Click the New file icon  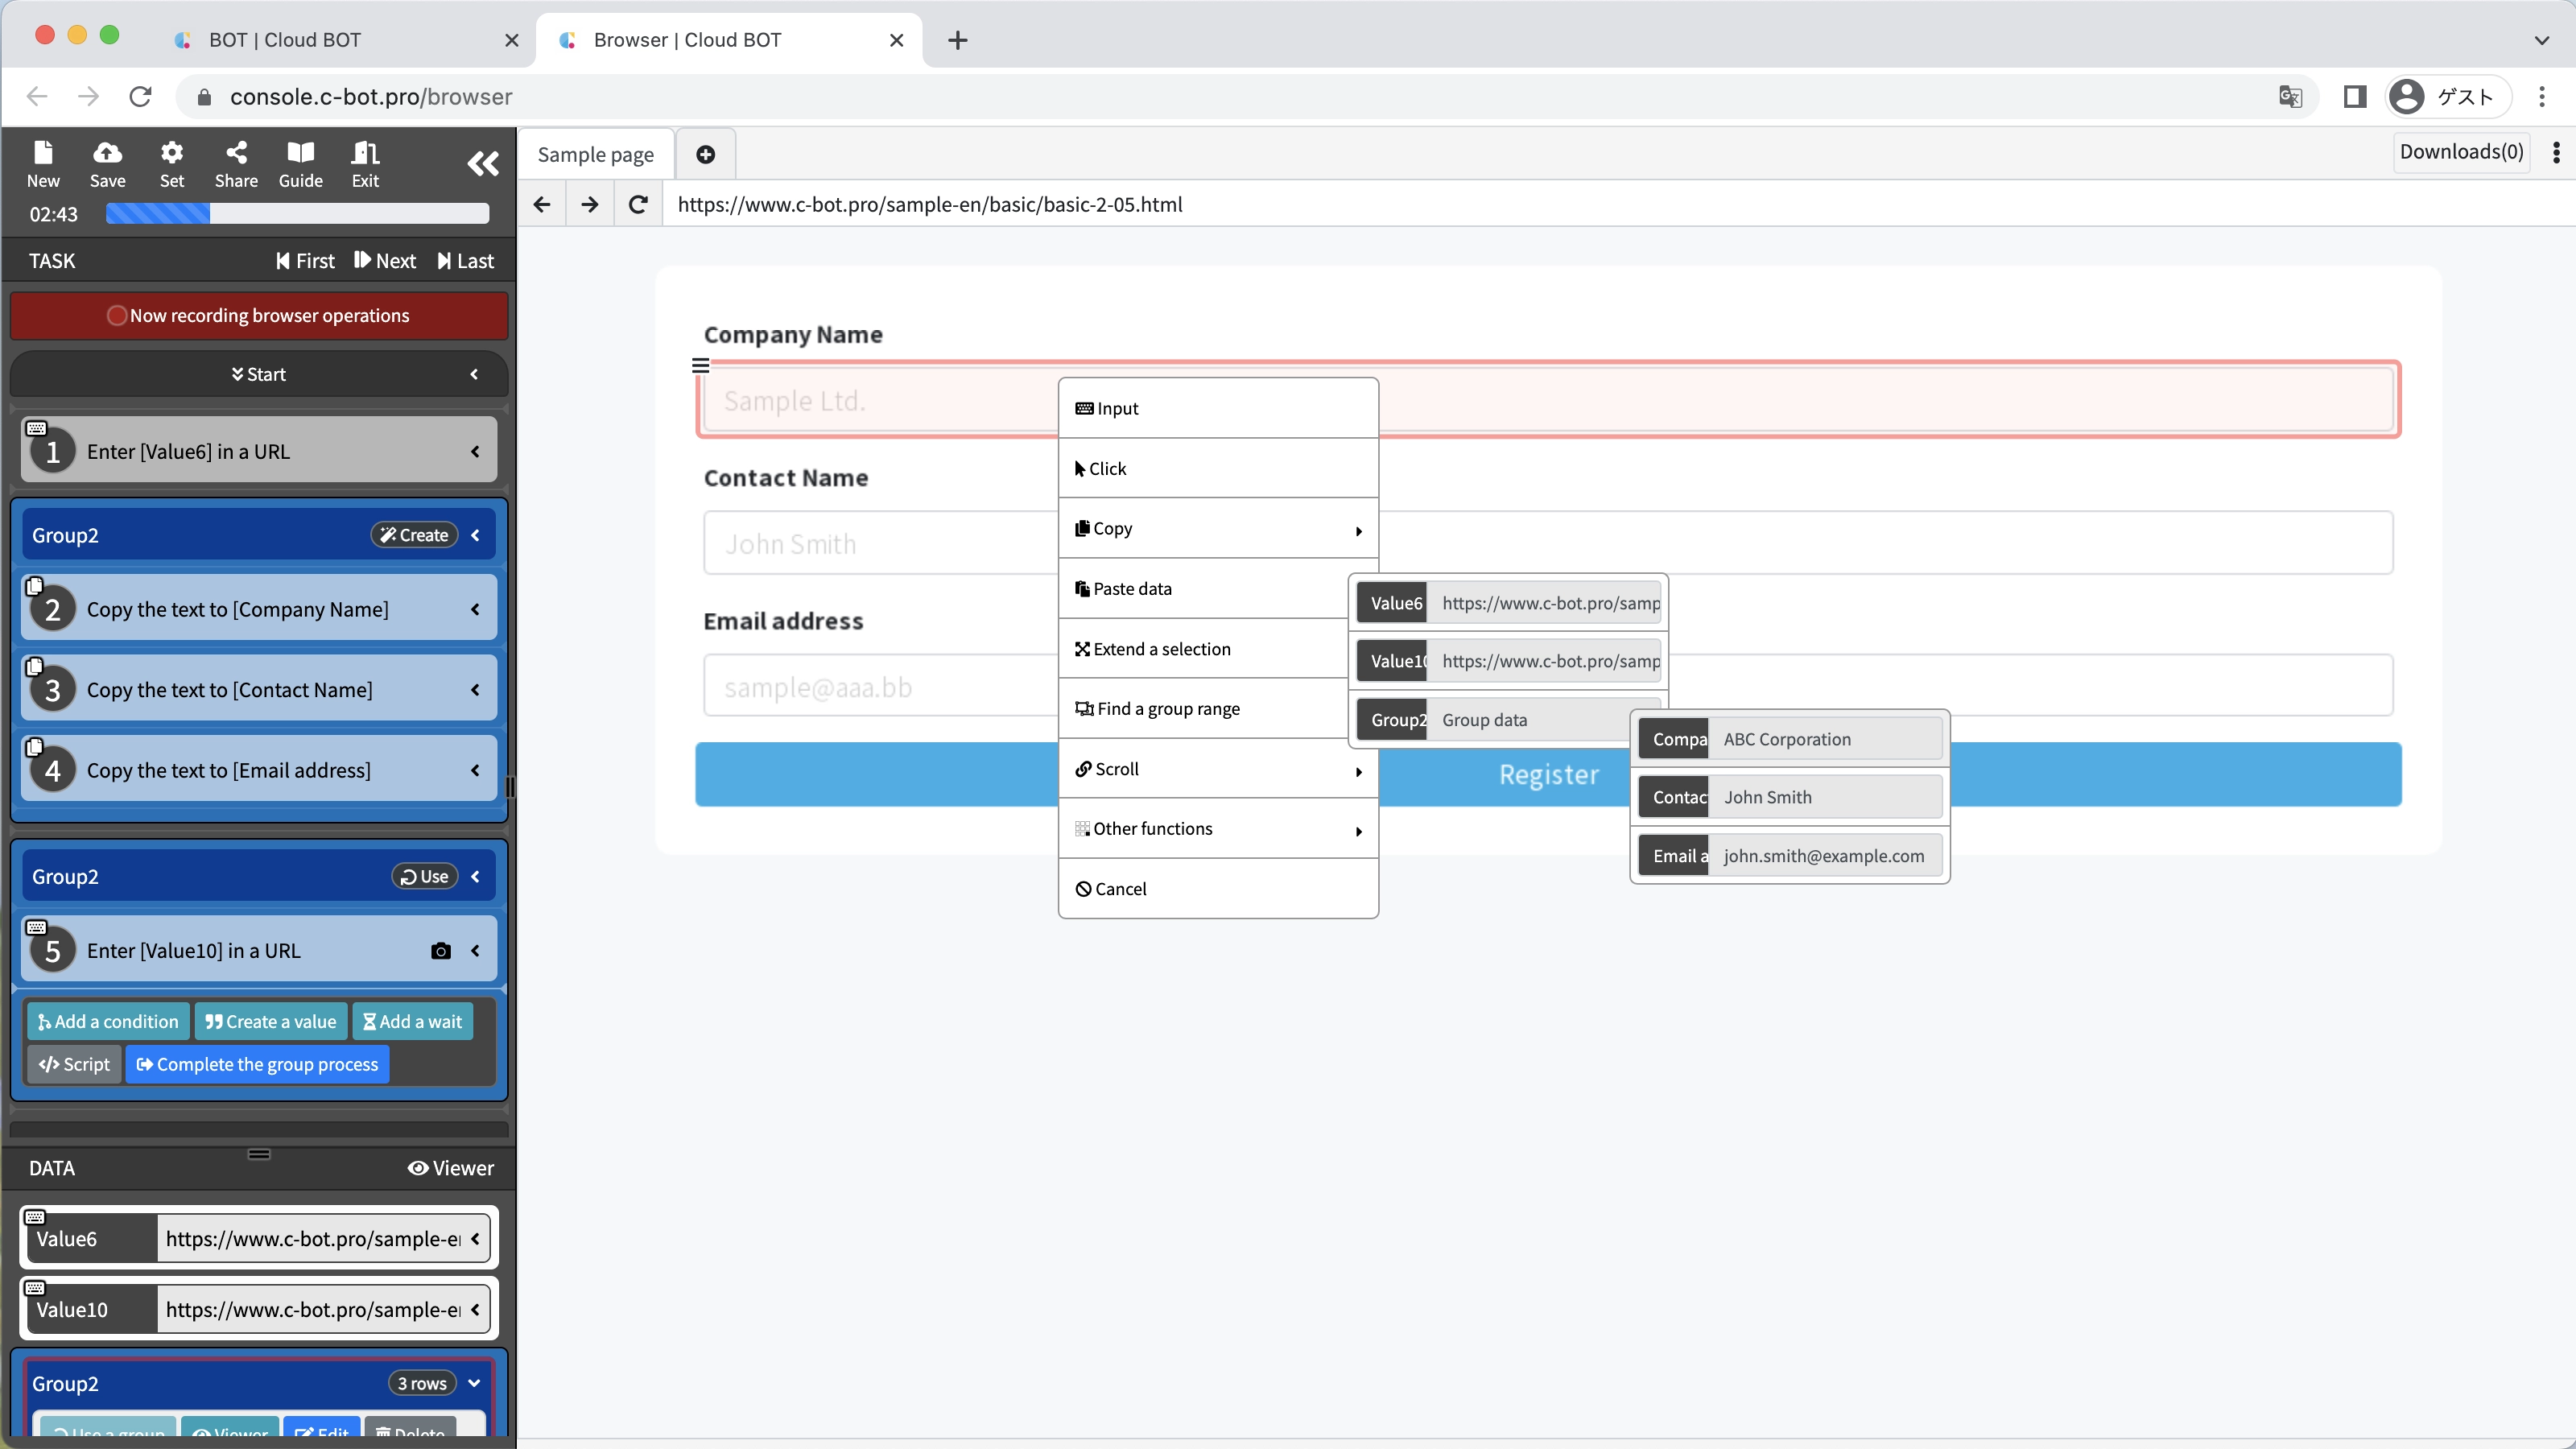click(43, 153)
